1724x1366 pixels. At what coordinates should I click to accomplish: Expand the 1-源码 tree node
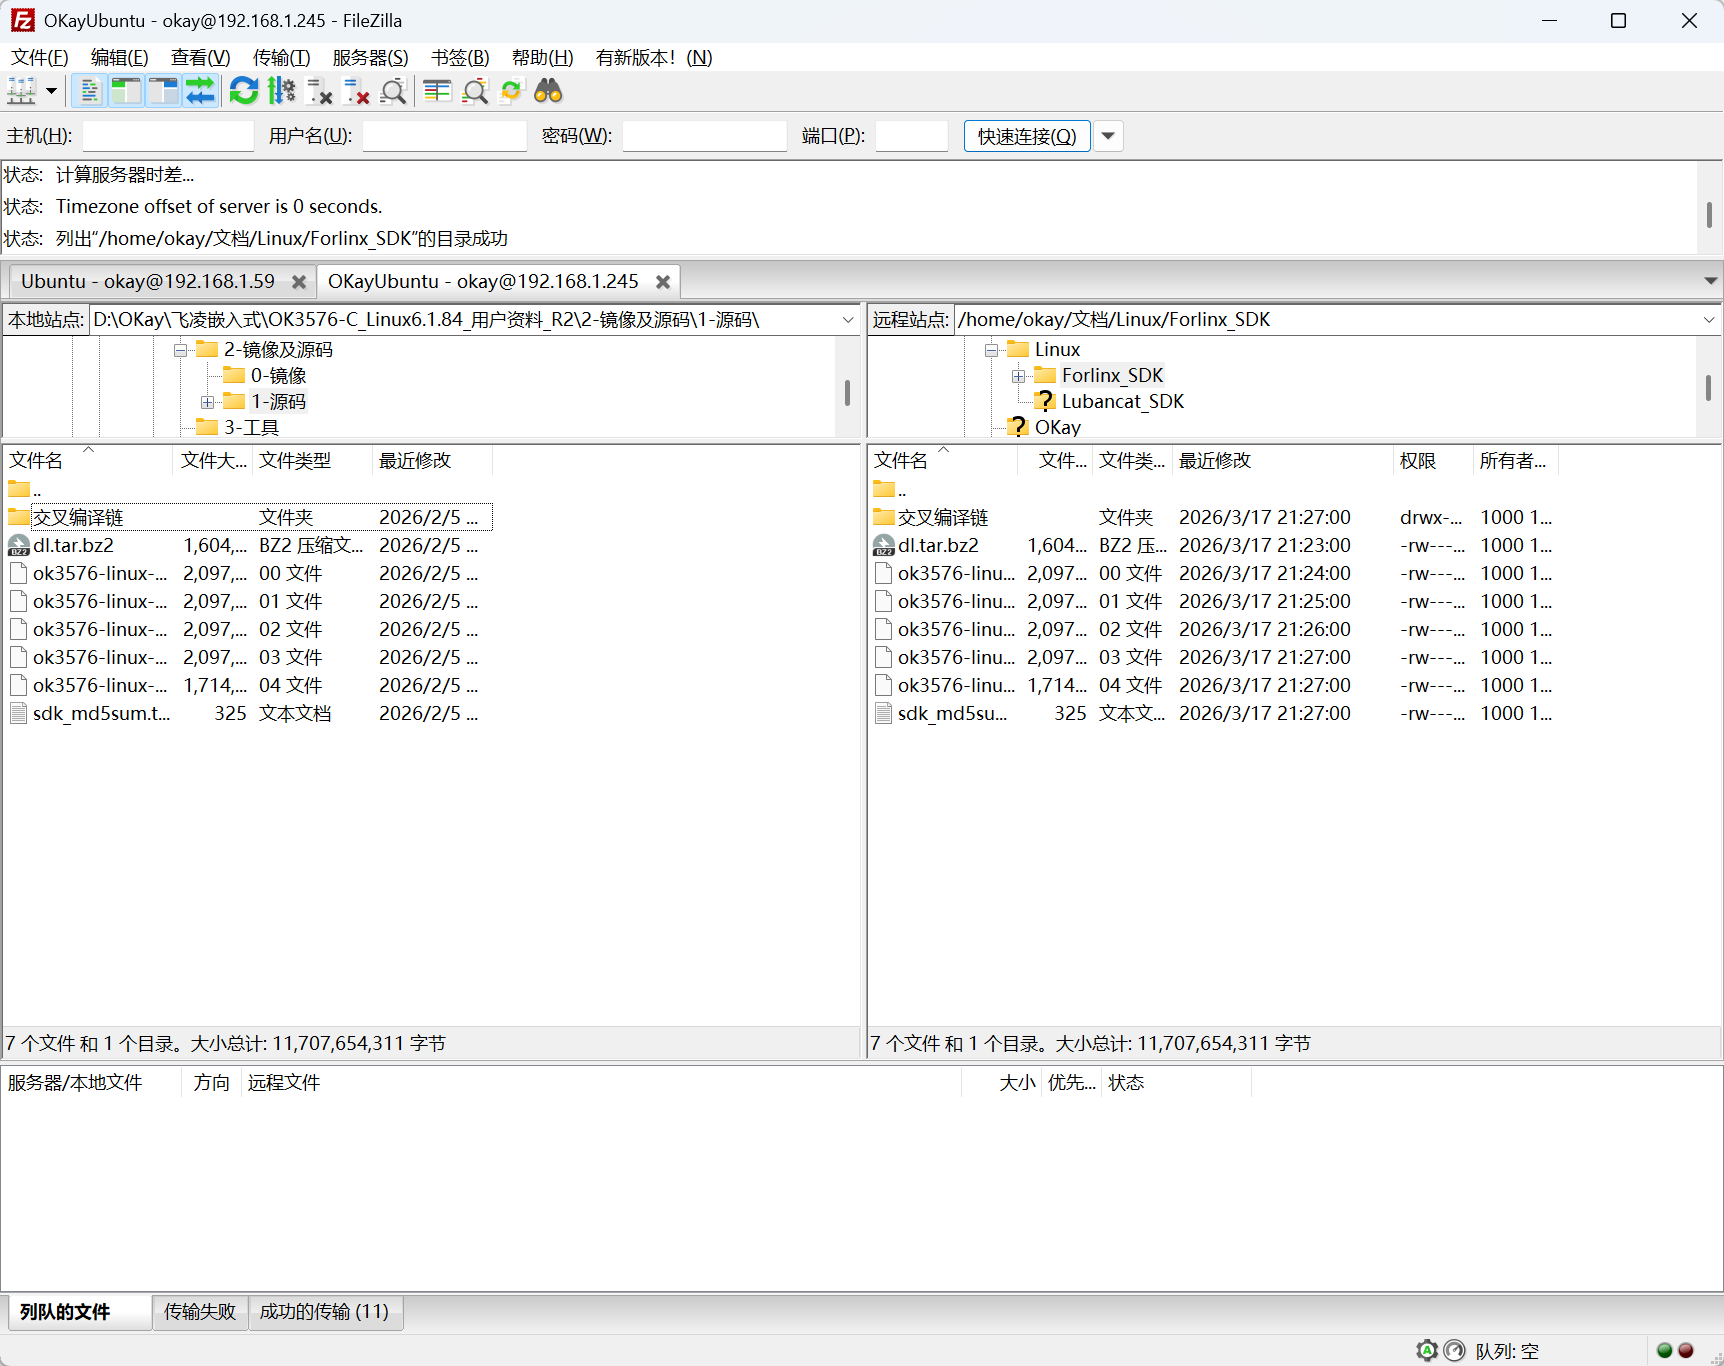[x=207, y=402]
